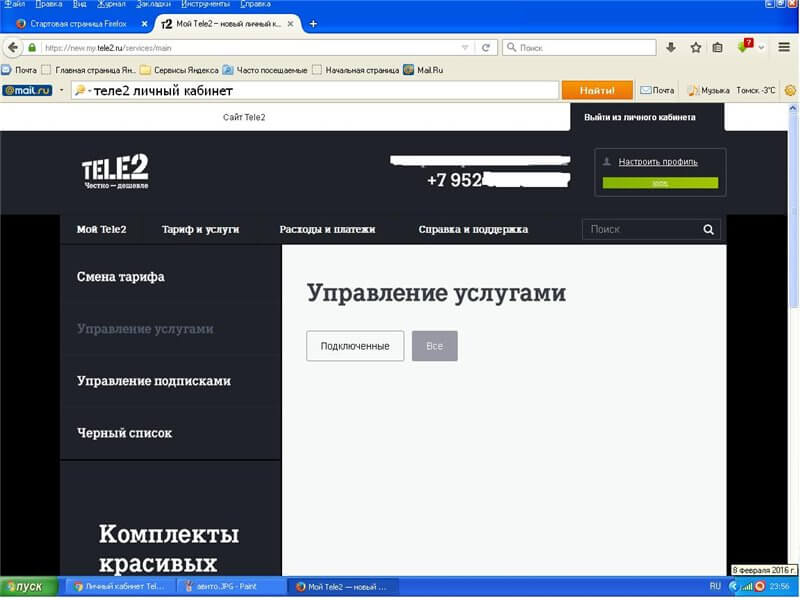The image size is (800, 600).
Task: Click the RU language indicator in tray
Action: 715,587
